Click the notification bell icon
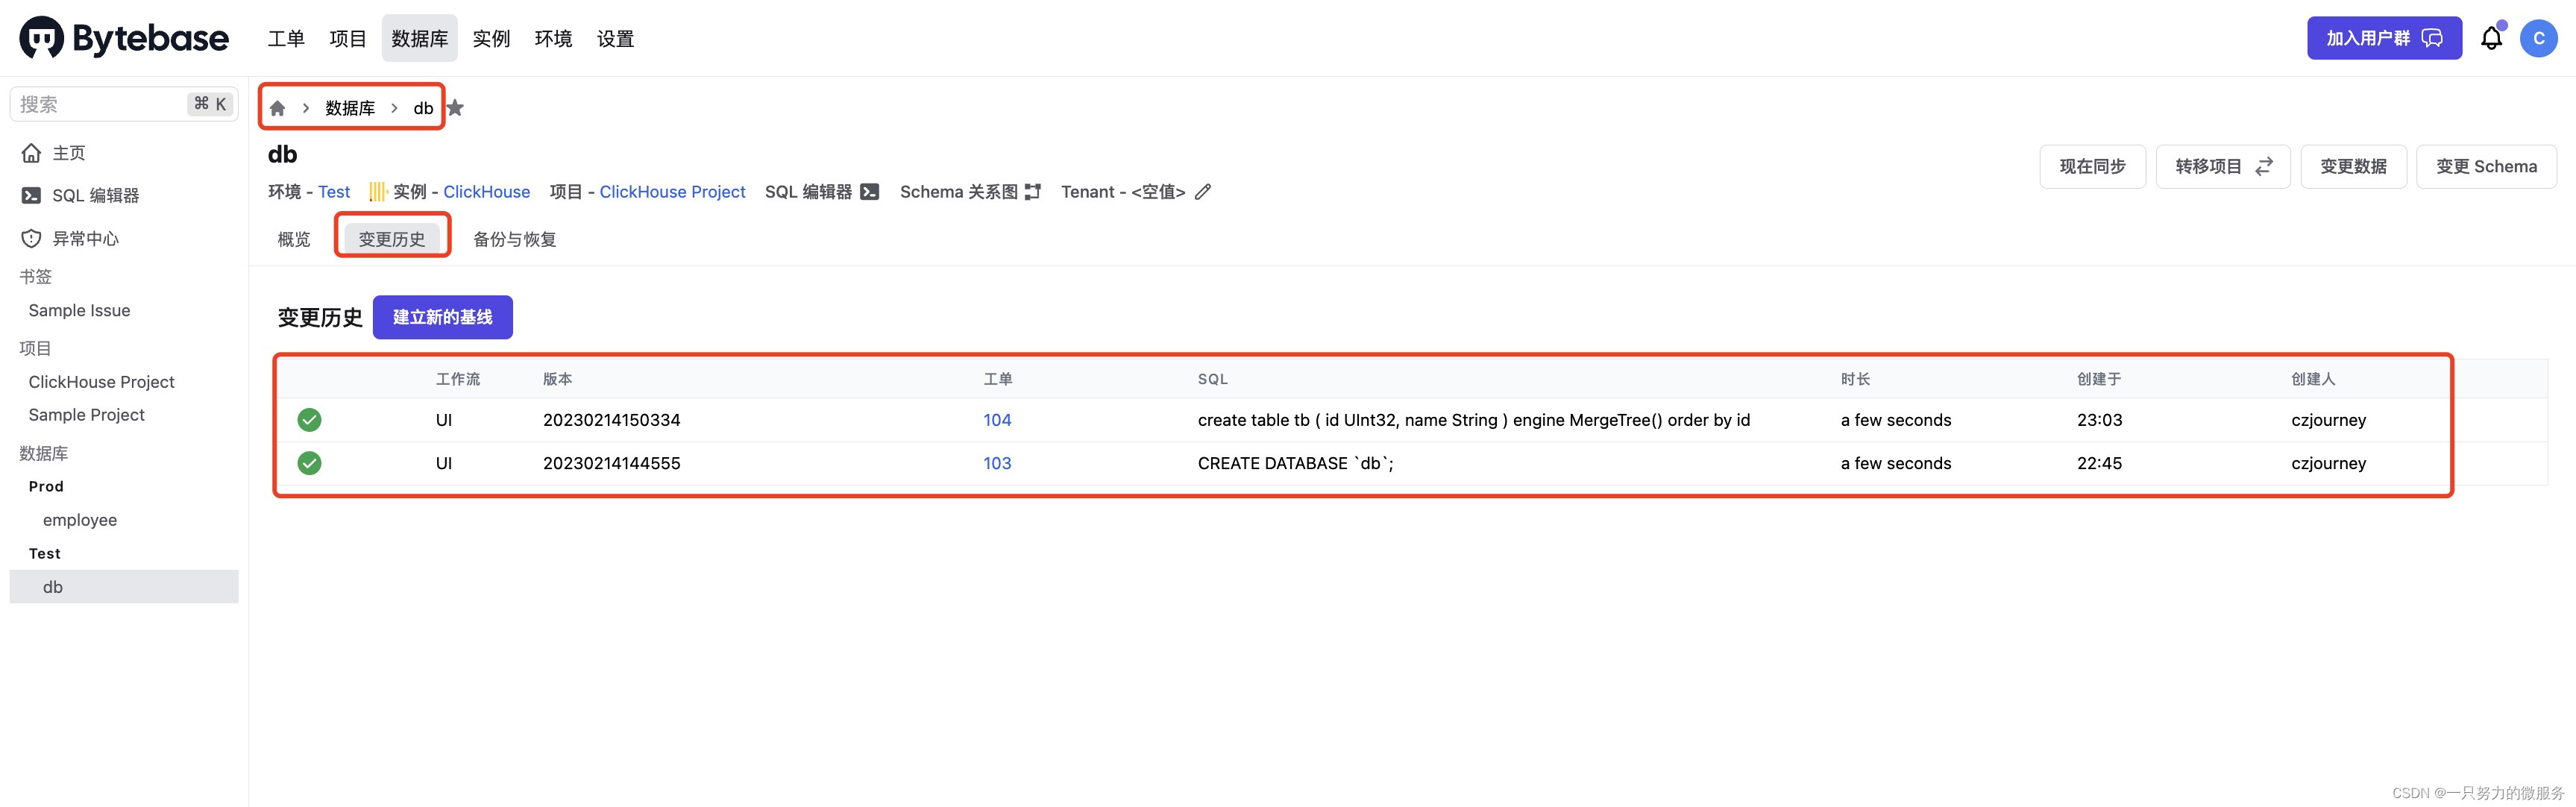Screen dimensions: 2576x807 coord(2490,36)
